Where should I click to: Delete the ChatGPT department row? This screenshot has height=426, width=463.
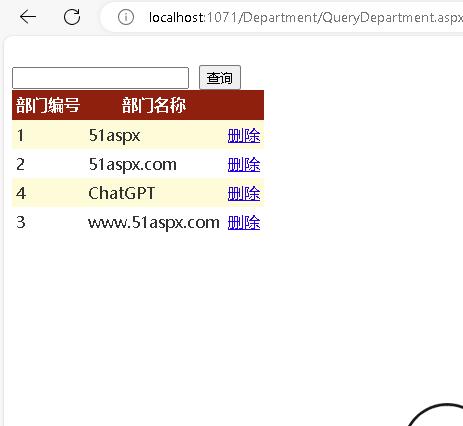pos(244,193)
